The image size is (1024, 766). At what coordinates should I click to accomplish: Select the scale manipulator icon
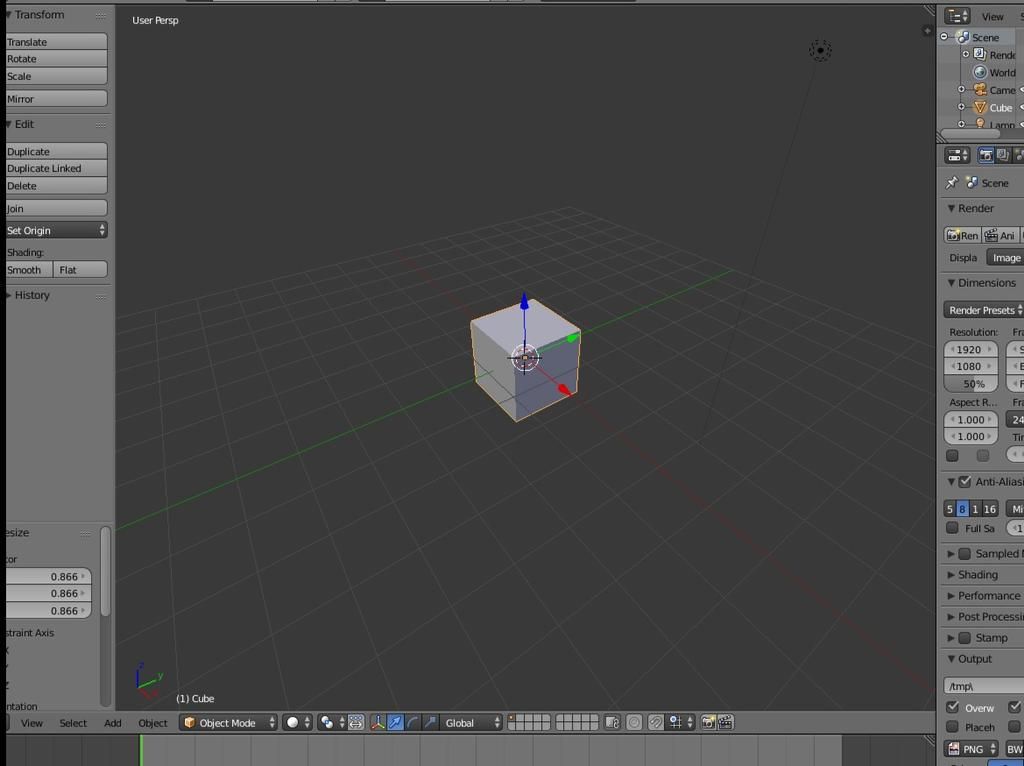(430, 722)
